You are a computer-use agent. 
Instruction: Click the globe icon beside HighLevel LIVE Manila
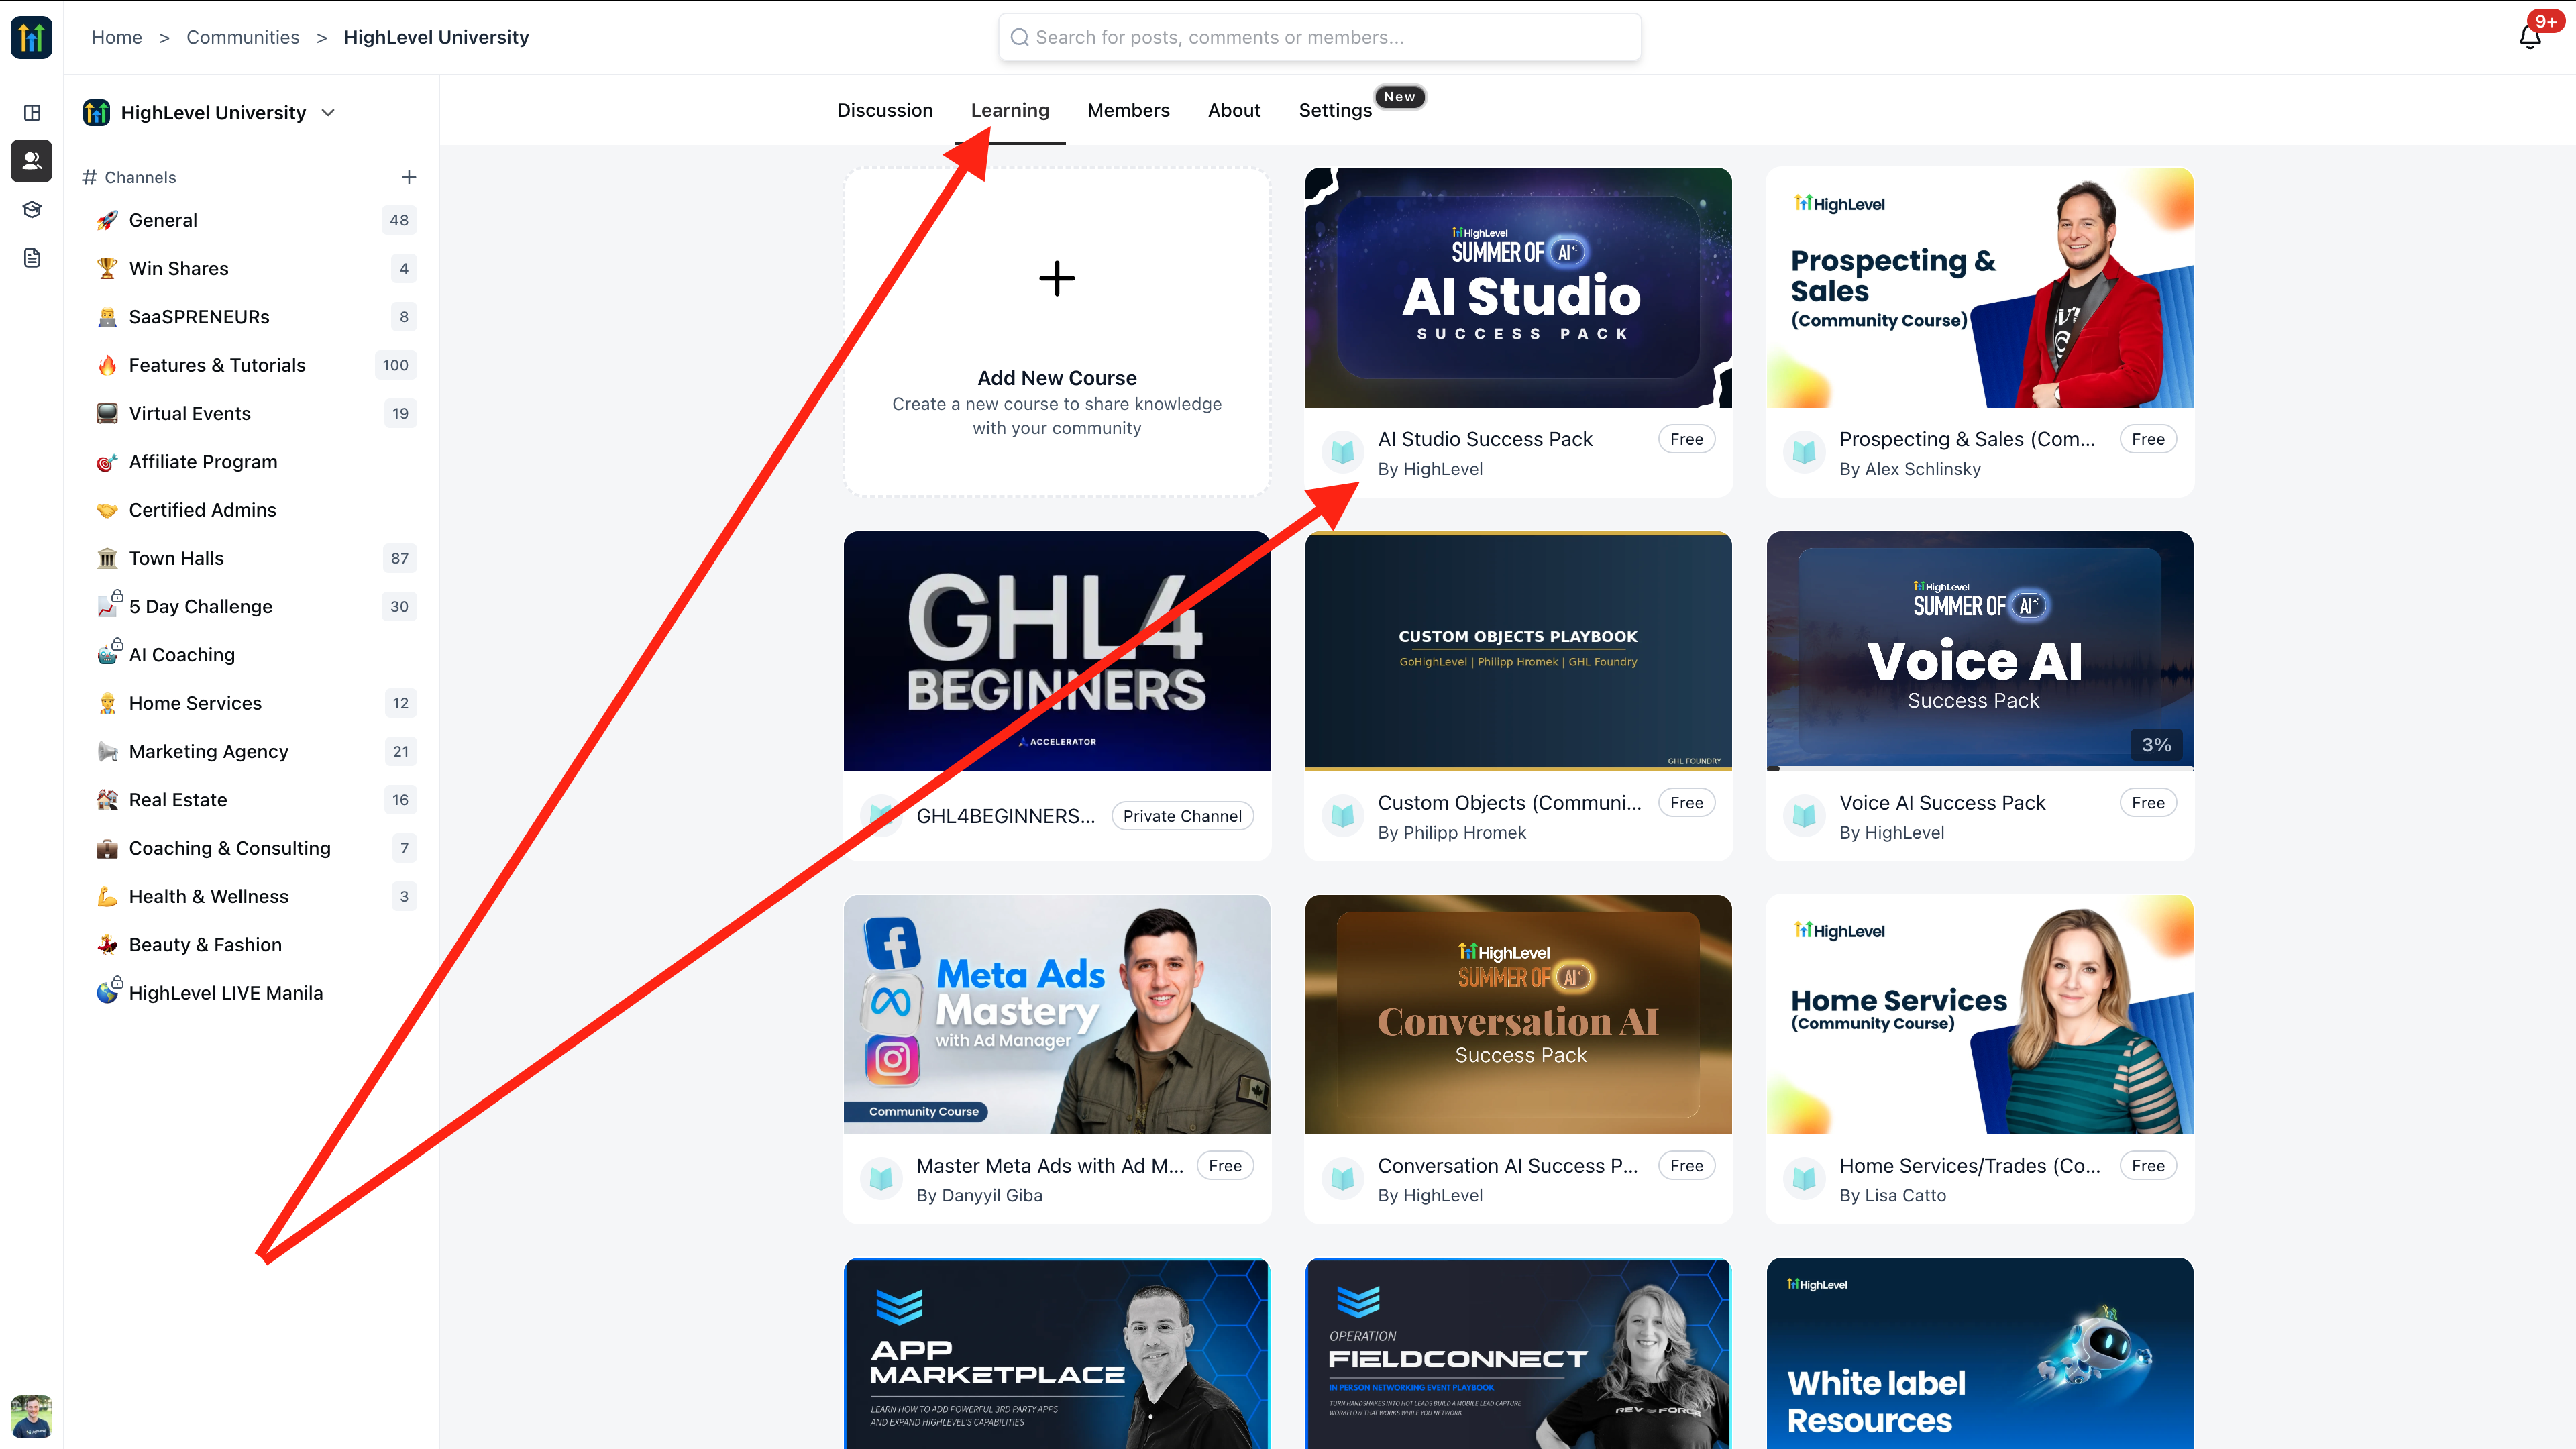tap(109, 990)
